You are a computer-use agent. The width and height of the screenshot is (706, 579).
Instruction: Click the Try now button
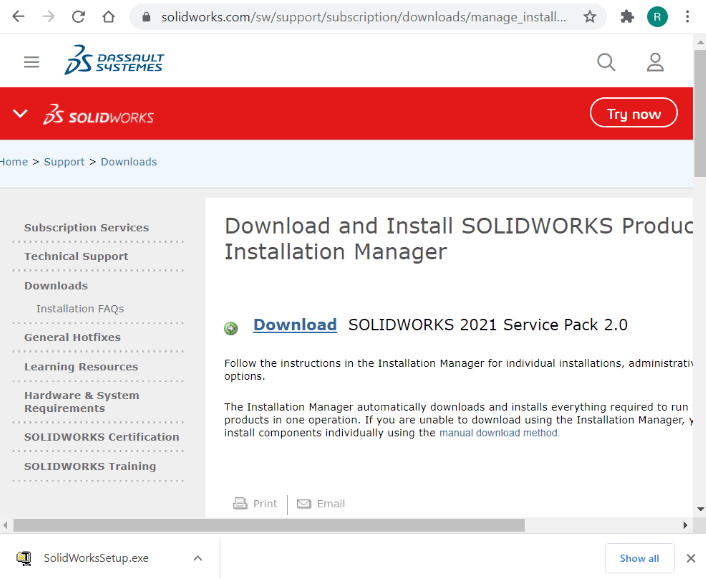634,113
